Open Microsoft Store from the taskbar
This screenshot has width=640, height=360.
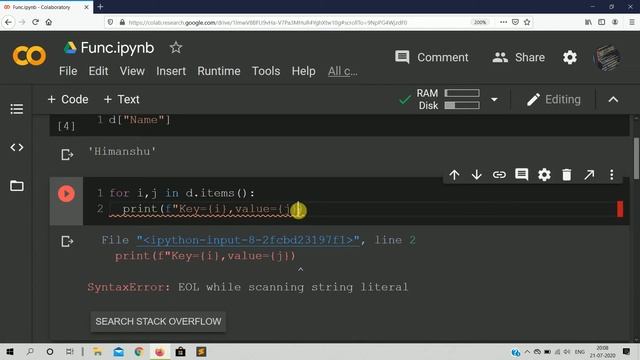(180, 352)
